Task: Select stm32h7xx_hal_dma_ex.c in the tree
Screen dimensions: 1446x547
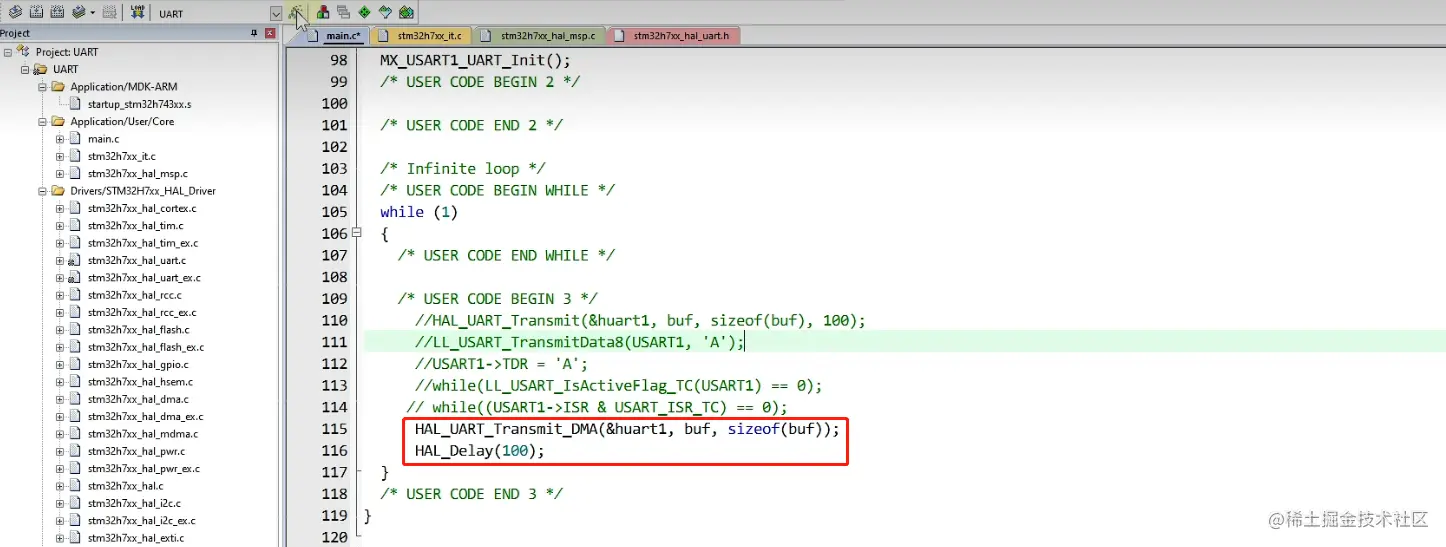Action: (x=145, y=417)
